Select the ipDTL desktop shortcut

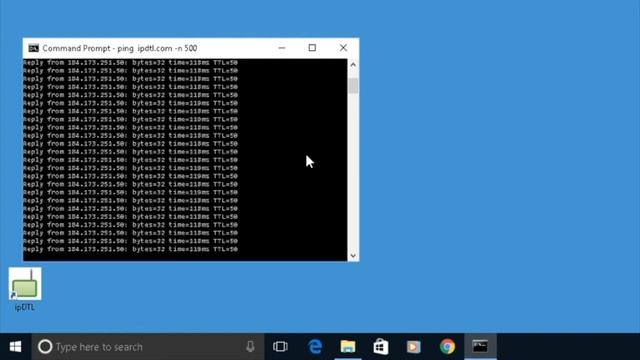25,289
